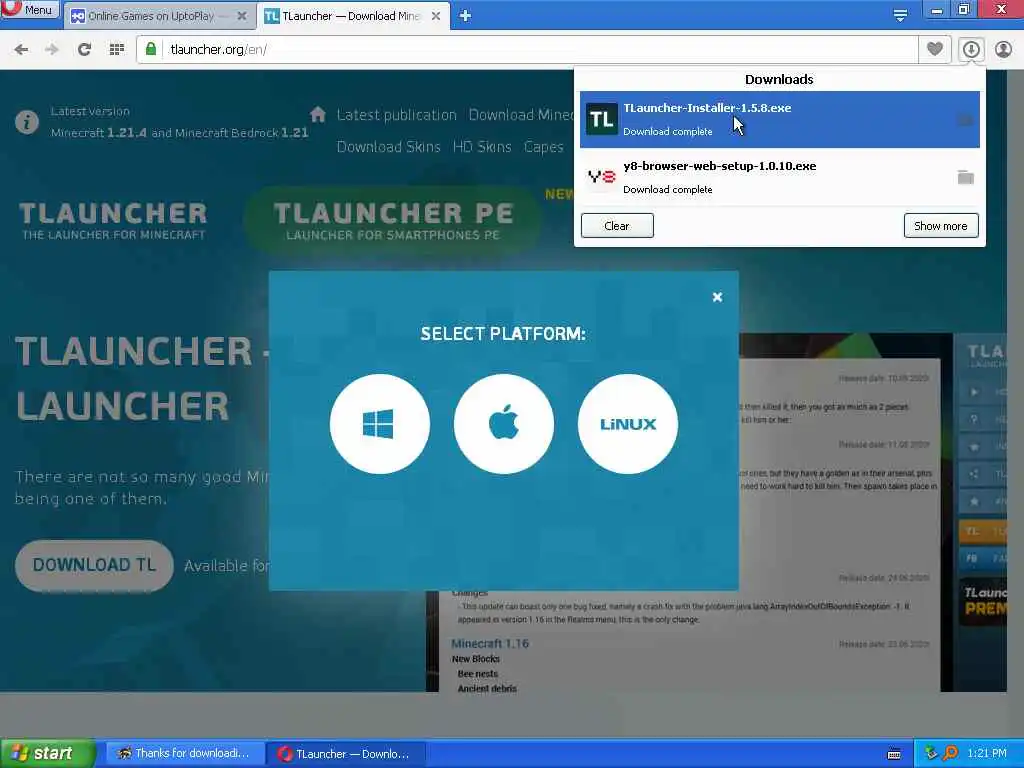Show TLauncher installer in folder
The height and width of the screenshot is (768, 1024).
coord(965,120)
